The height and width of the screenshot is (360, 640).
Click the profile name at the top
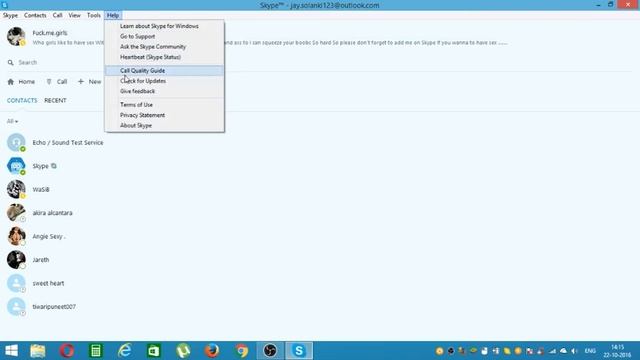click(50, 33)
